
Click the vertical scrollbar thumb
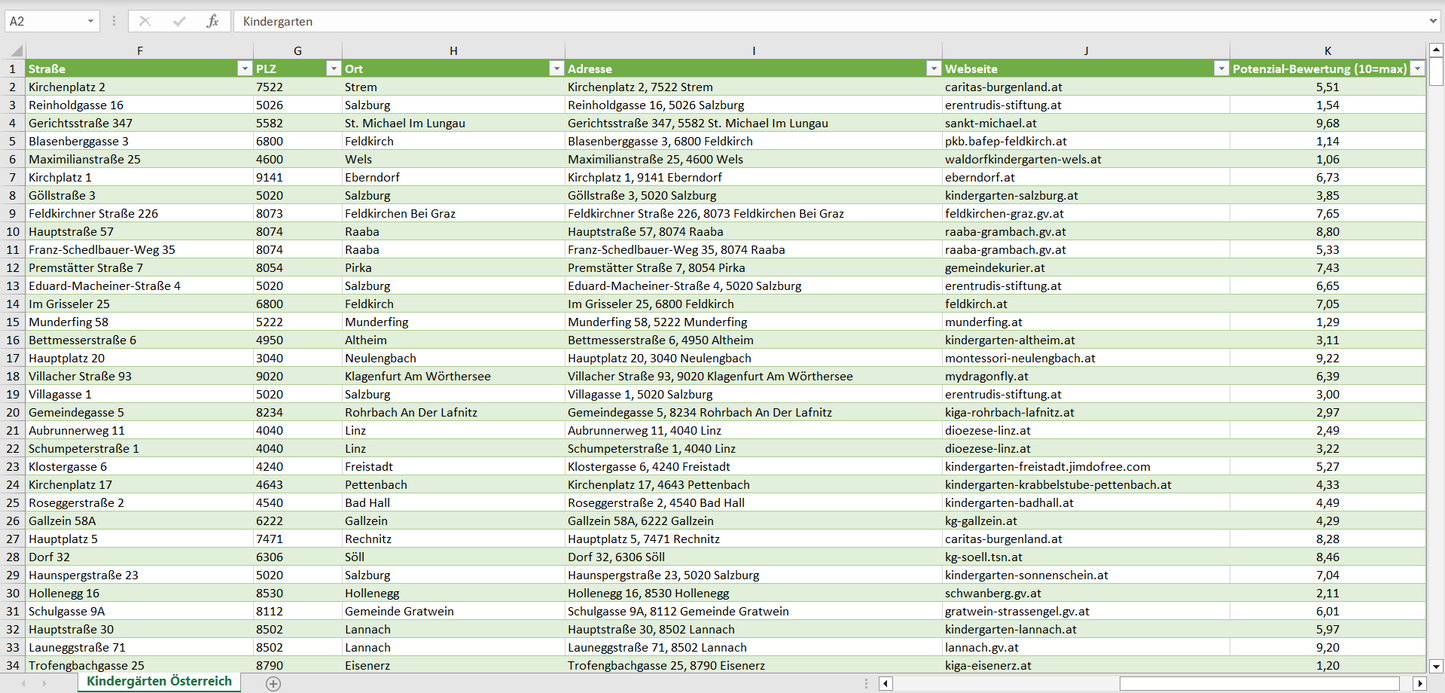coord(1436,72)
